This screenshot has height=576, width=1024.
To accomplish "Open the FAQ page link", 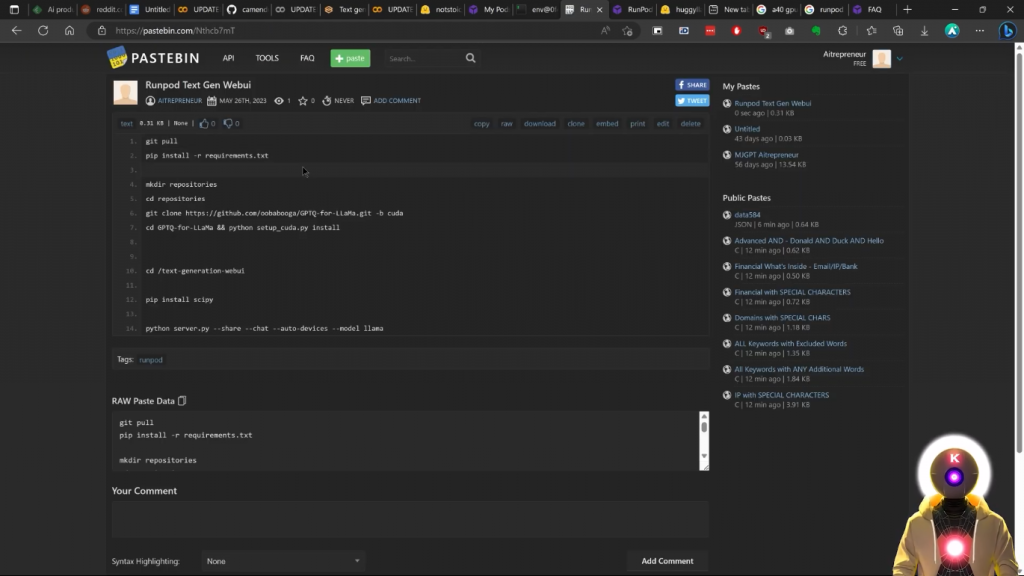I will point(307,58).
